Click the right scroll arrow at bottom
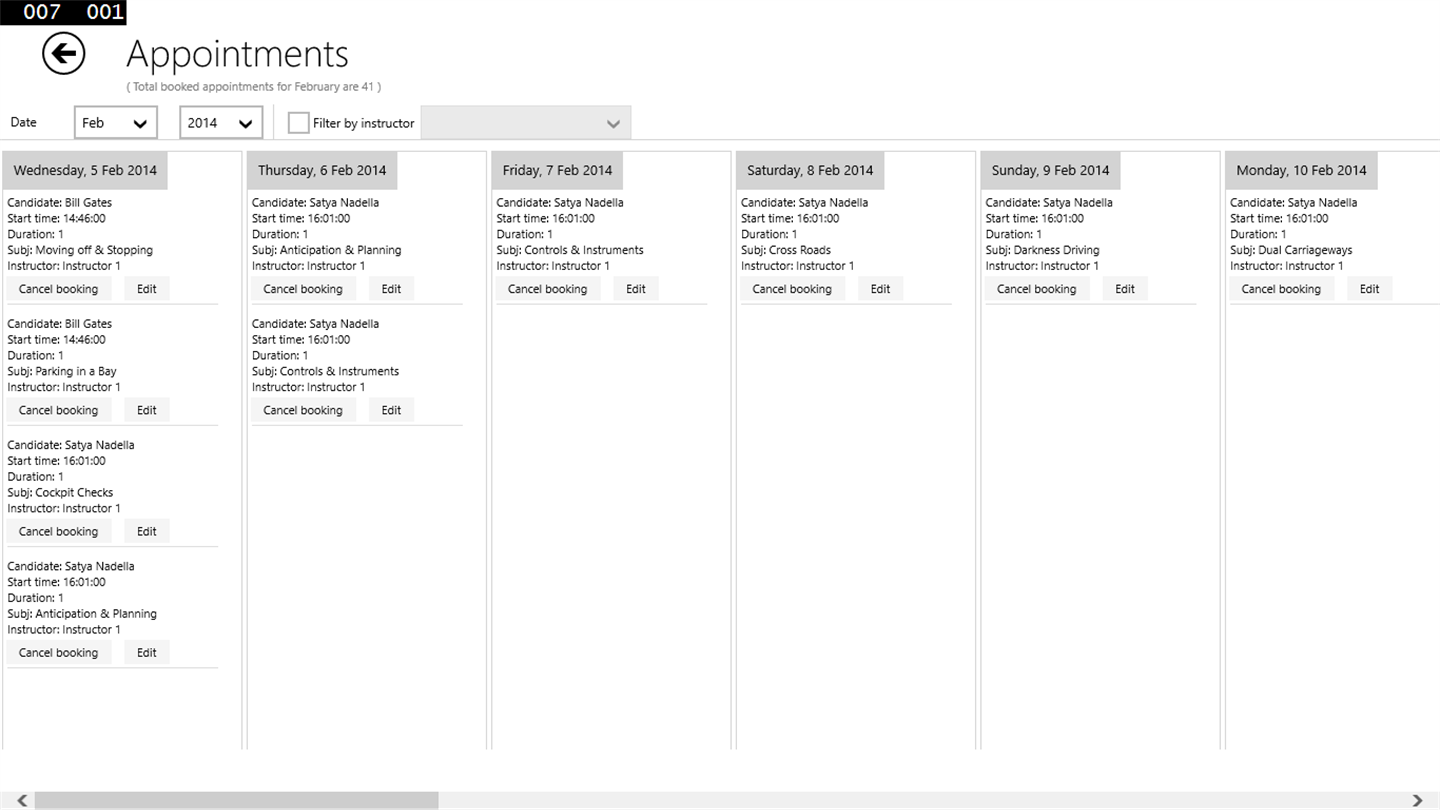Viewport: 1440px width, 810px height. (1417, 800)
